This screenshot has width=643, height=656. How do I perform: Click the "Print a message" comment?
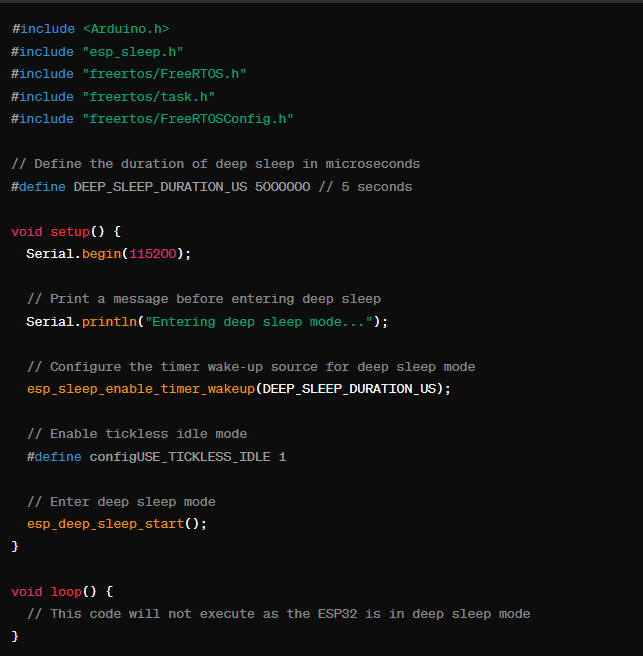203,299
